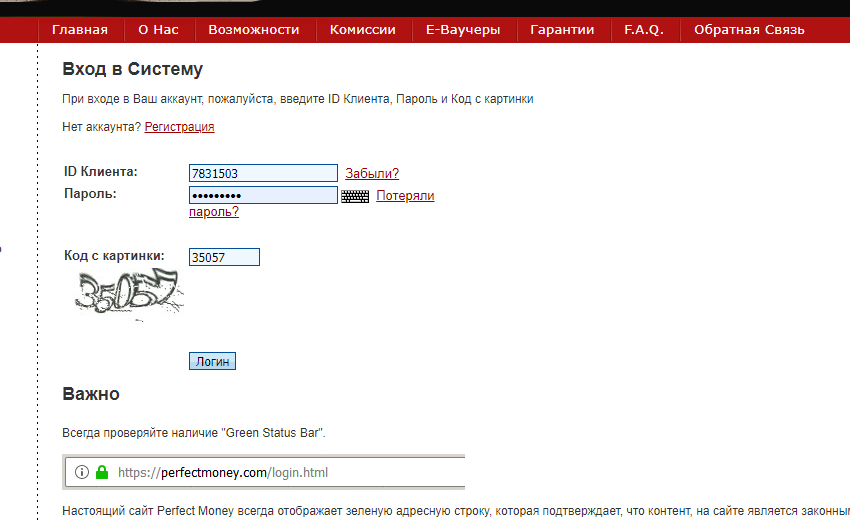The image size is (850, 520).
Task: Focus the ID Клиента input field
Action: [x=263, y=173]
